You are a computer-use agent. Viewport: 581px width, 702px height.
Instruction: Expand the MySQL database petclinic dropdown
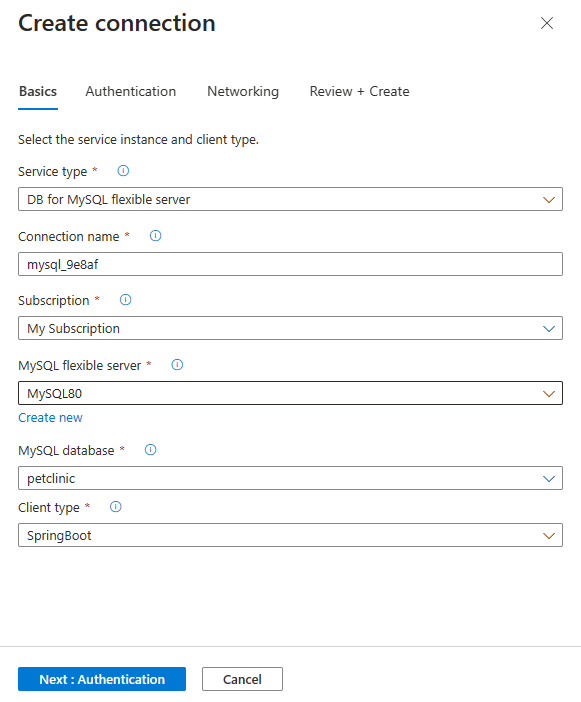pyautogui.click(x=290, y=478)
